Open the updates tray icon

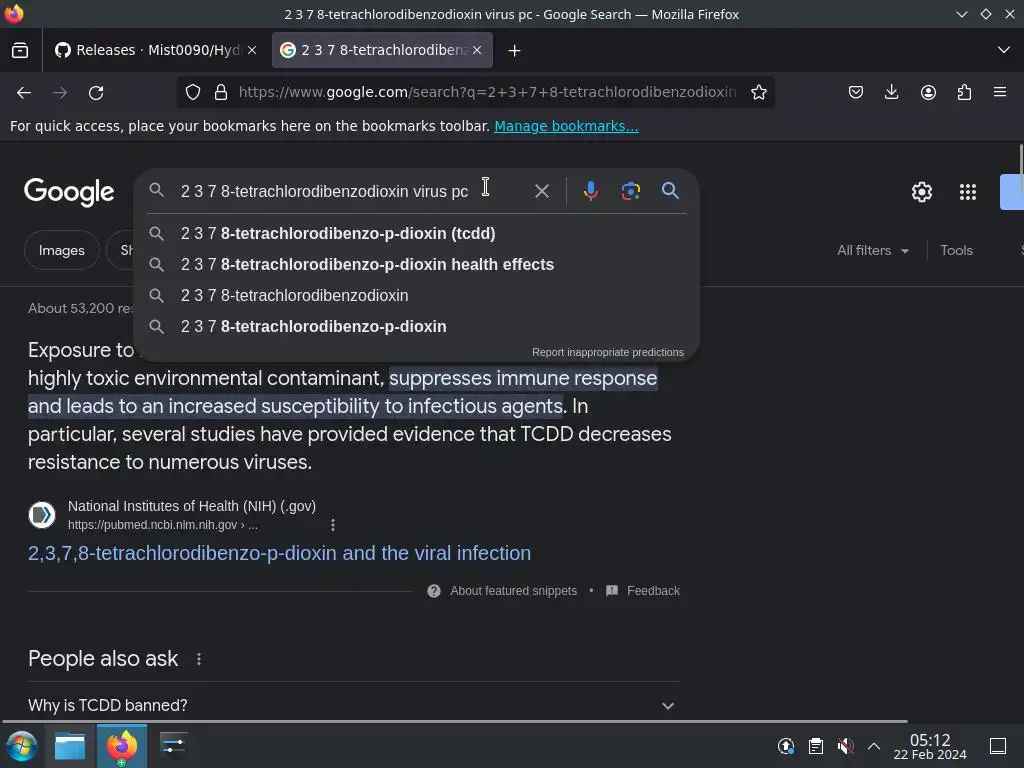coord(786,746)
